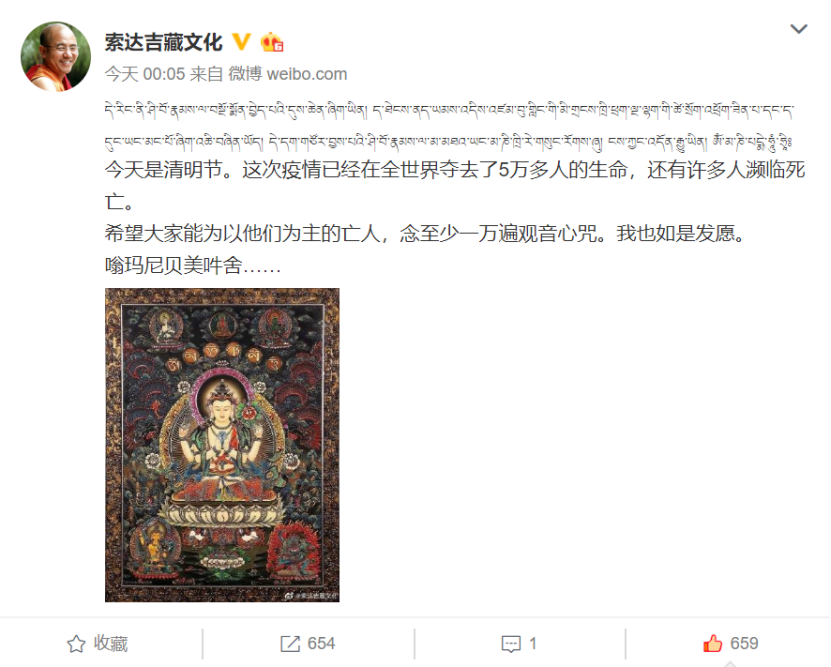Open the author's profile avatar photo
The height and width of the screenshot is (667, 831).
[x=56, y=57]
